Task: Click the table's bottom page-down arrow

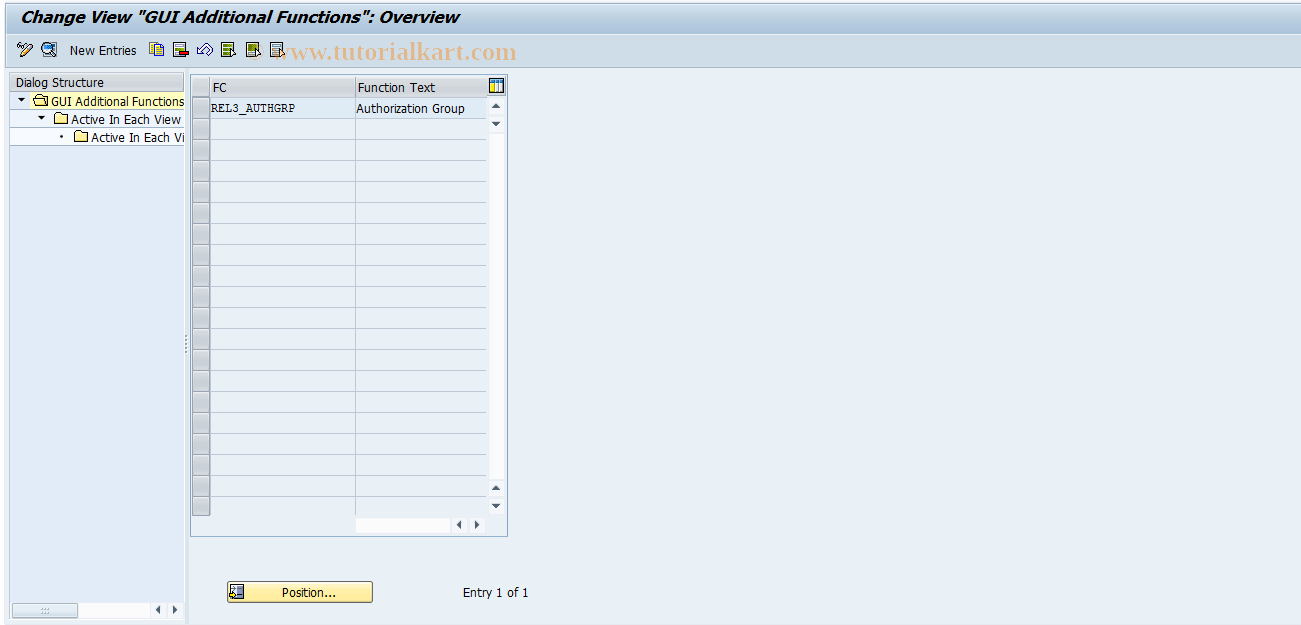Action: click(x=496, y=506)
